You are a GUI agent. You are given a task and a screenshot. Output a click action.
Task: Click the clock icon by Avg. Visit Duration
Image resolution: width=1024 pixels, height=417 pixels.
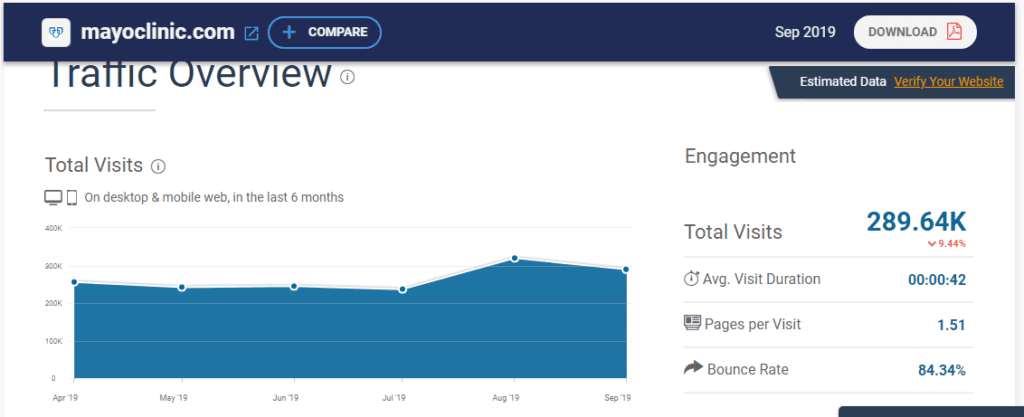click(x=691, y=279)
